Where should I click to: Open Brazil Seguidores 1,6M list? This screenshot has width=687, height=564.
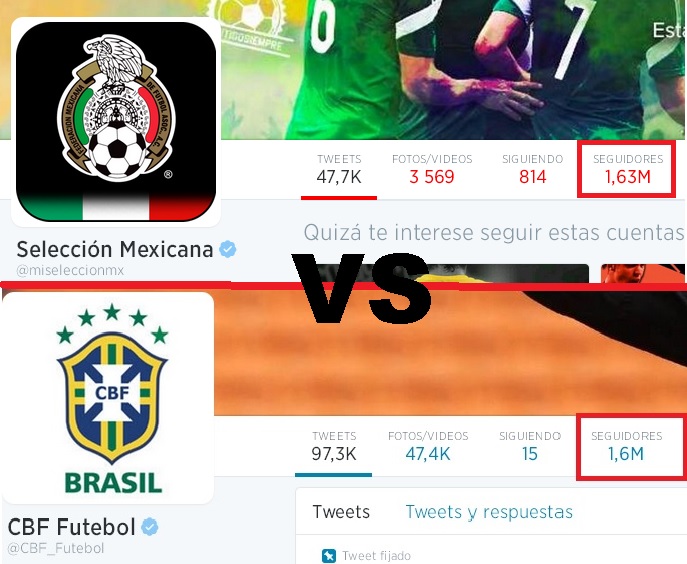[x=626, y=447]
